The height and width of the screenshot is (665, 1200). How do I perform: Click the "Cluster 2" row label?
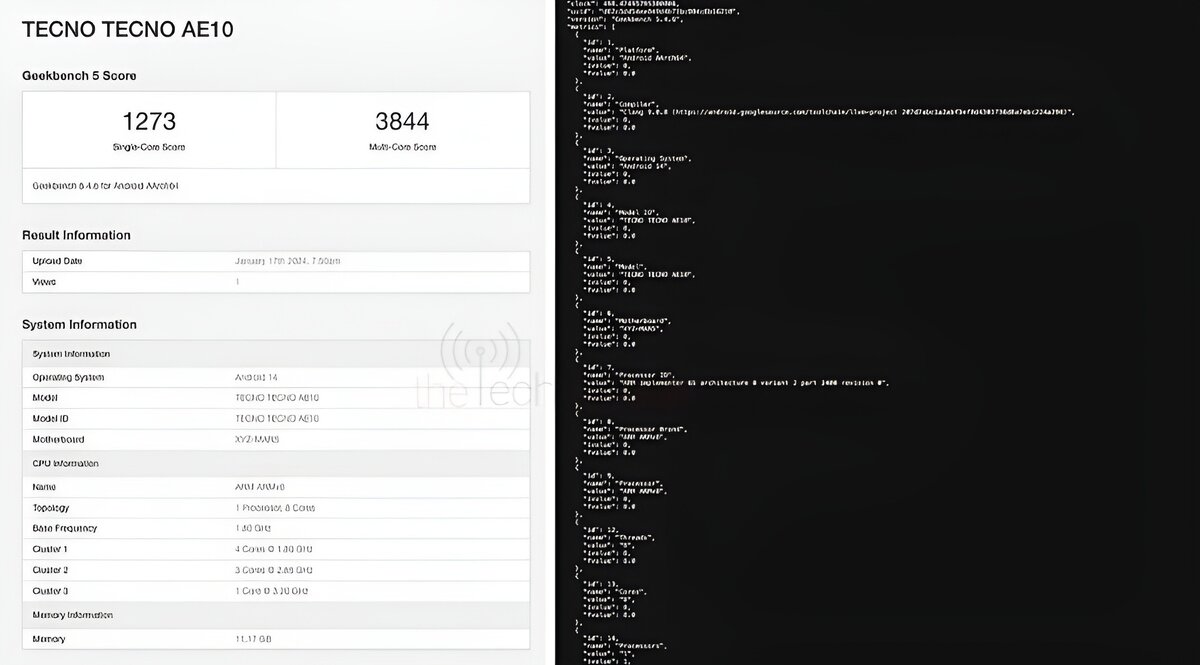[x=50, y=570]
